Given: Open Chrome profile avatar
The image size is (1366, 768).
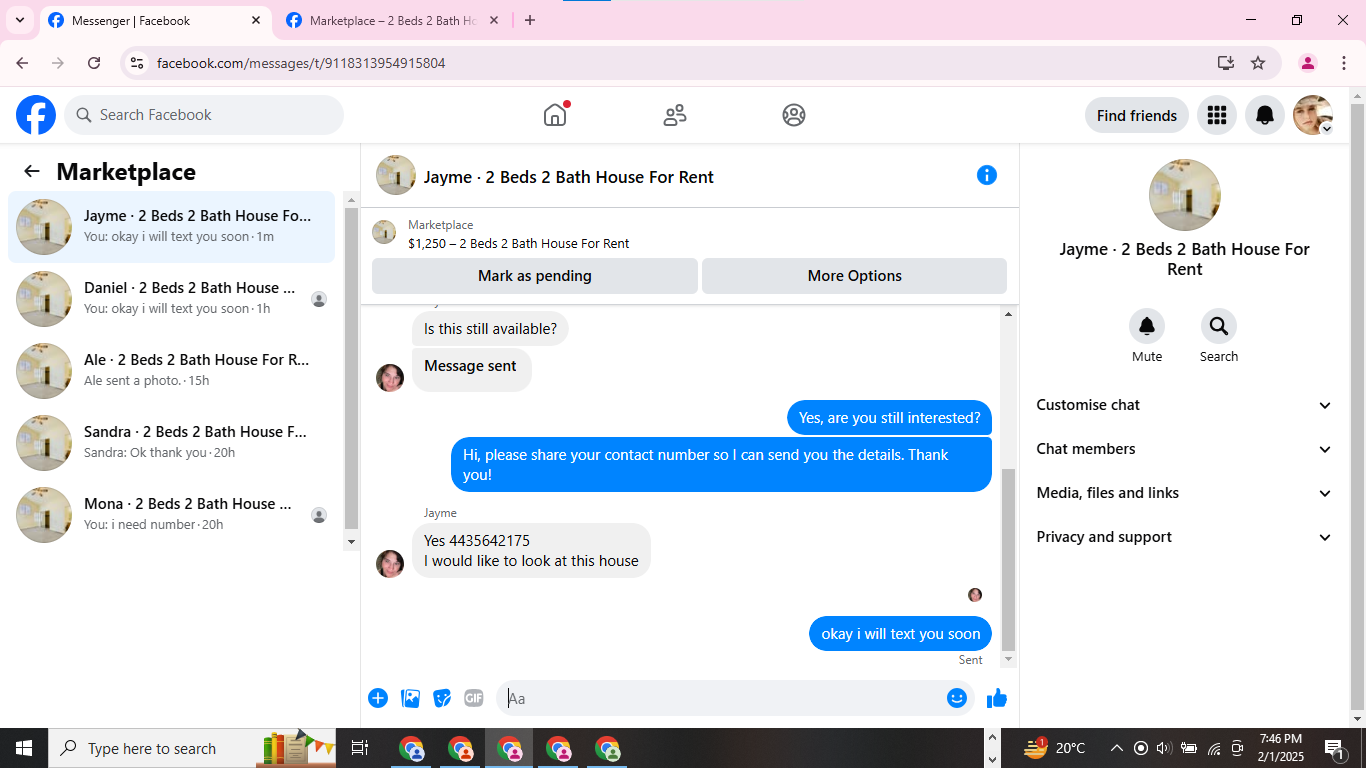Looking at the screenshot, I should point(1308,63).
